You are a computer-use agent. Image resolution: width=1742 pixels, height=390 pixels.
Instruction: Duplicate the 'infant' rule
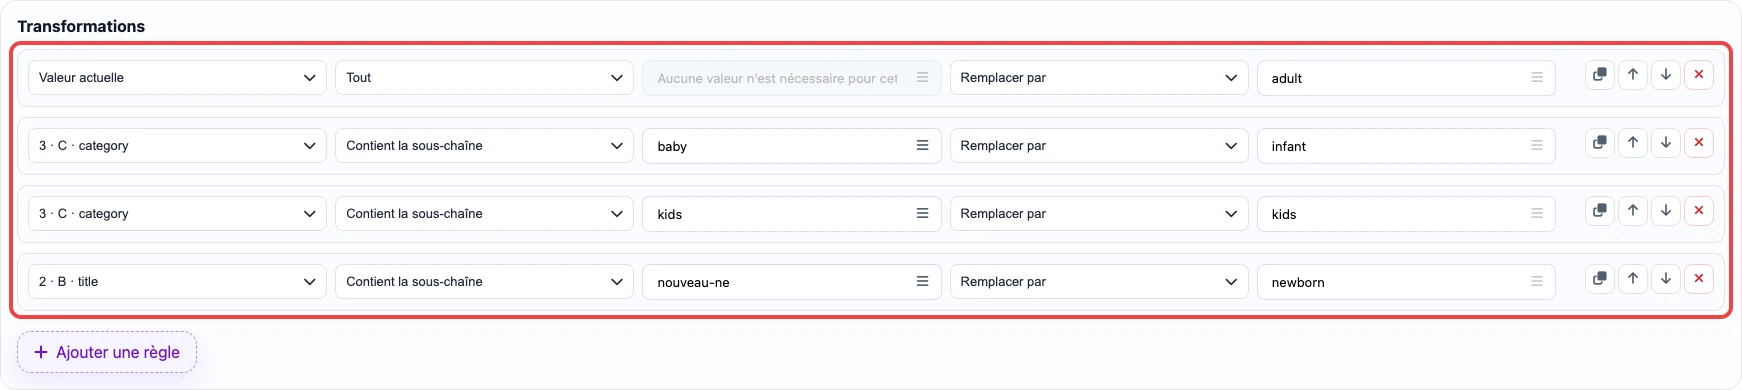(1600, 143)
